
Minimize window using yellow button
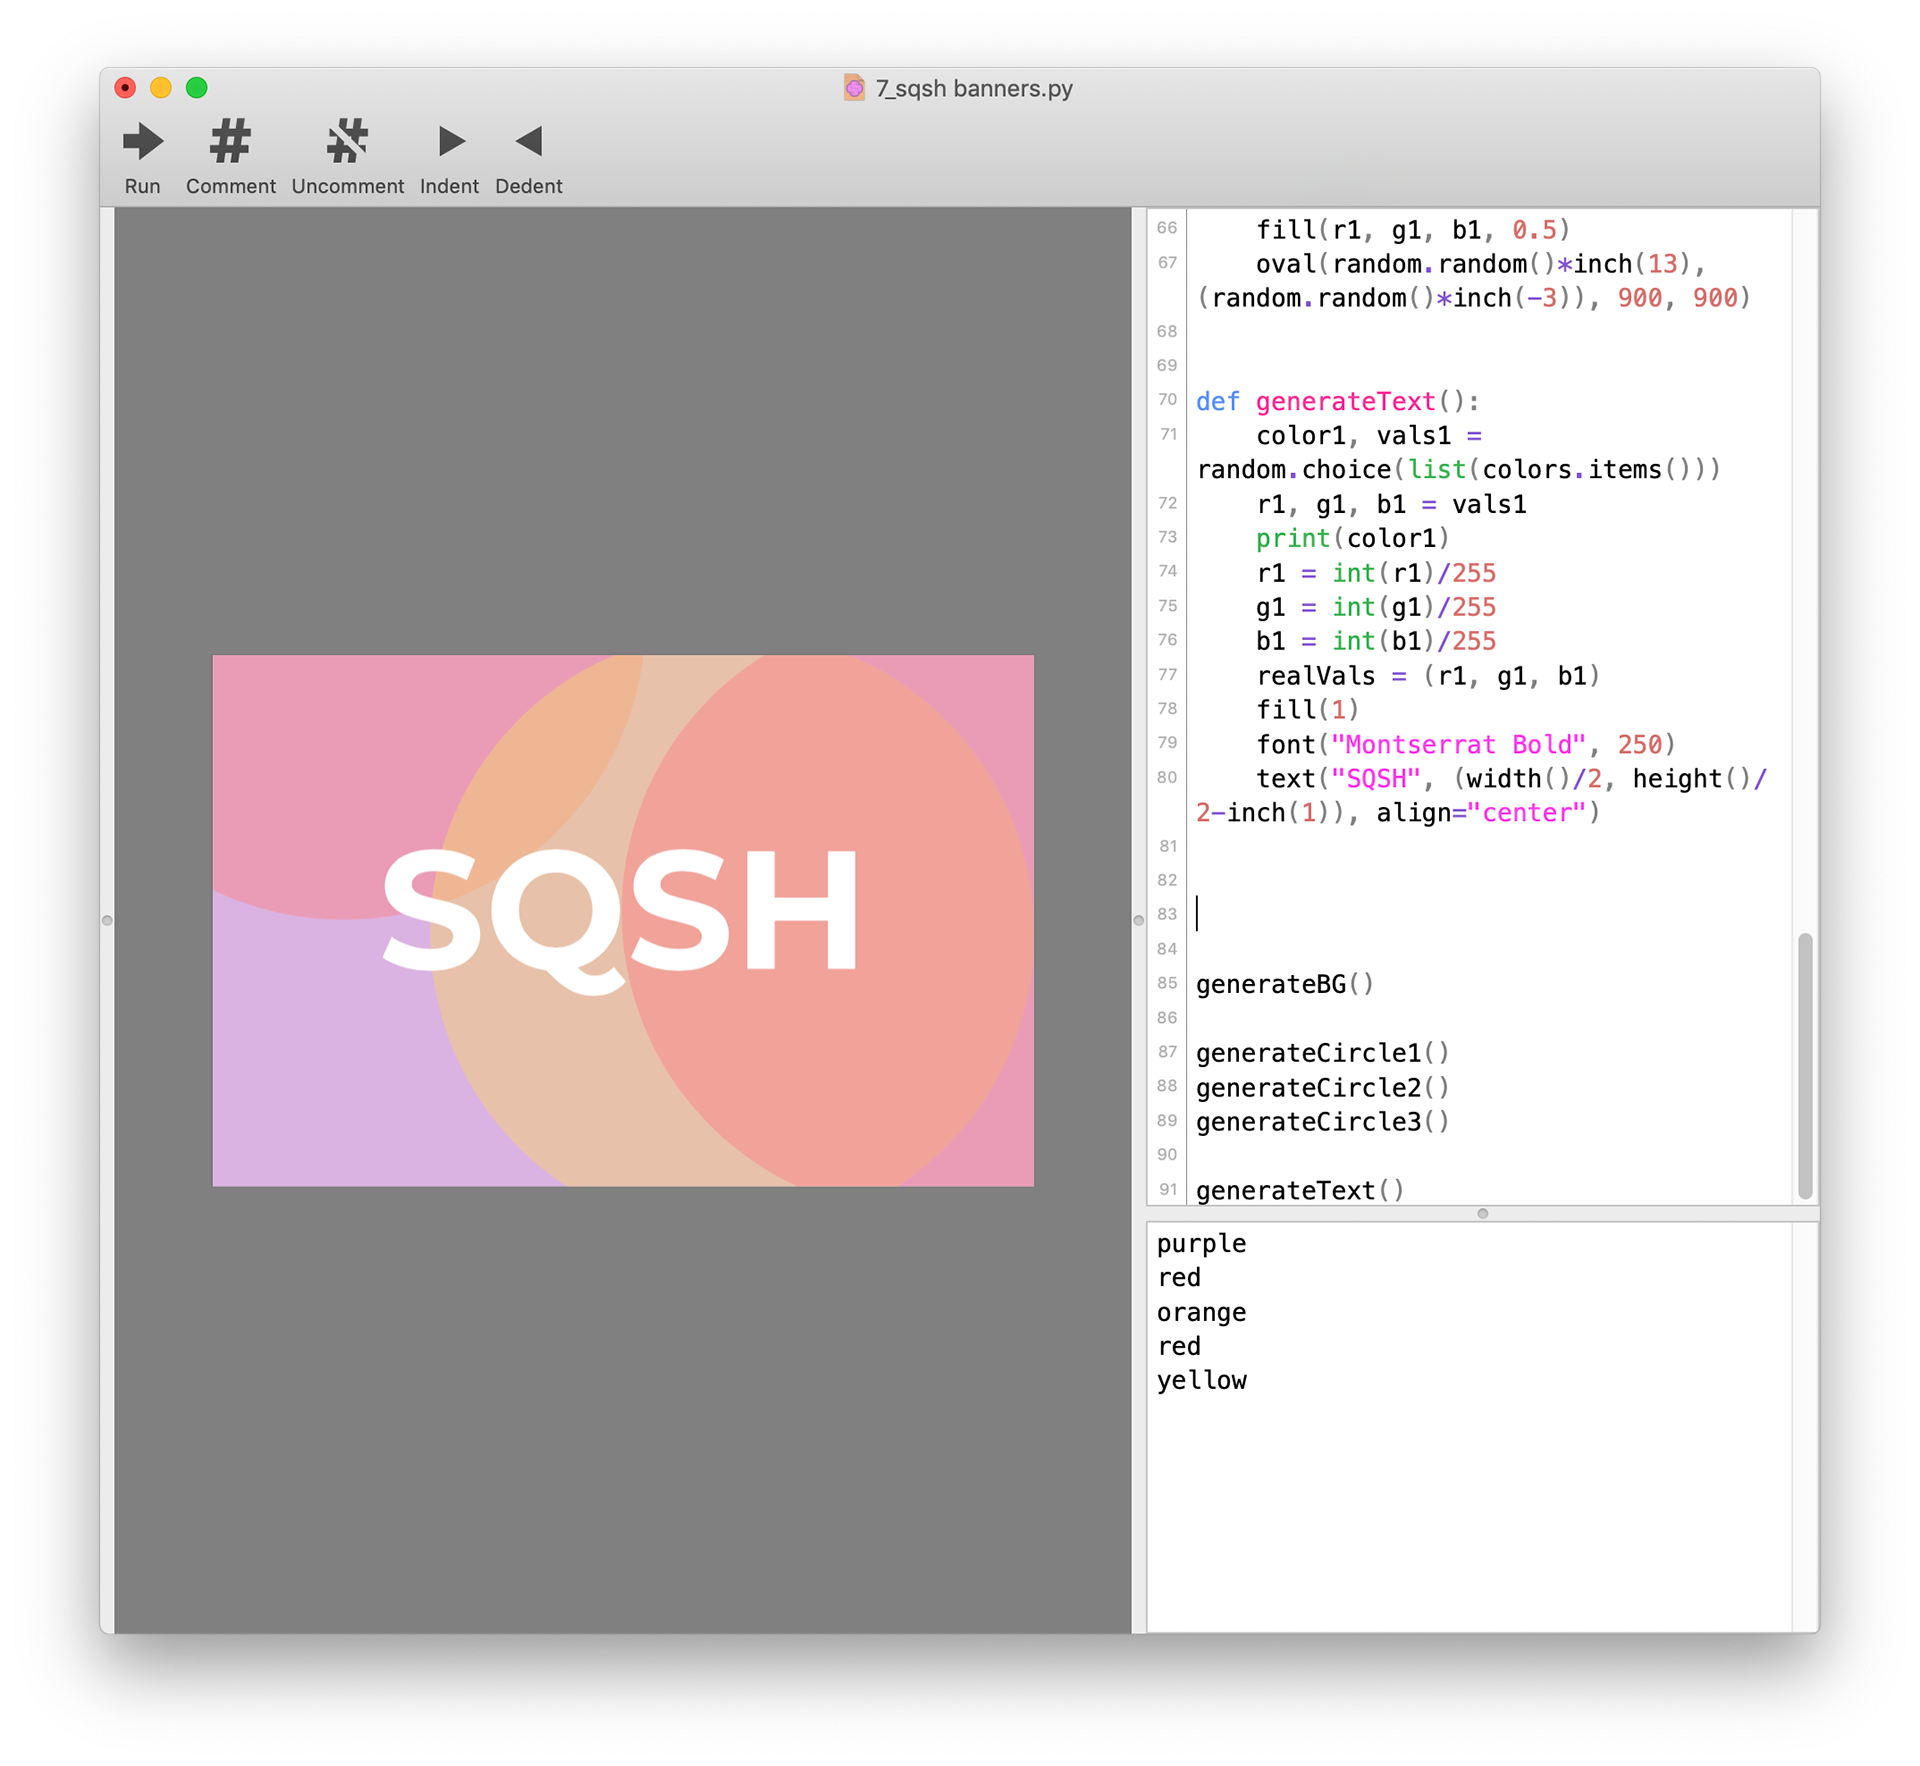pos(161,88)
